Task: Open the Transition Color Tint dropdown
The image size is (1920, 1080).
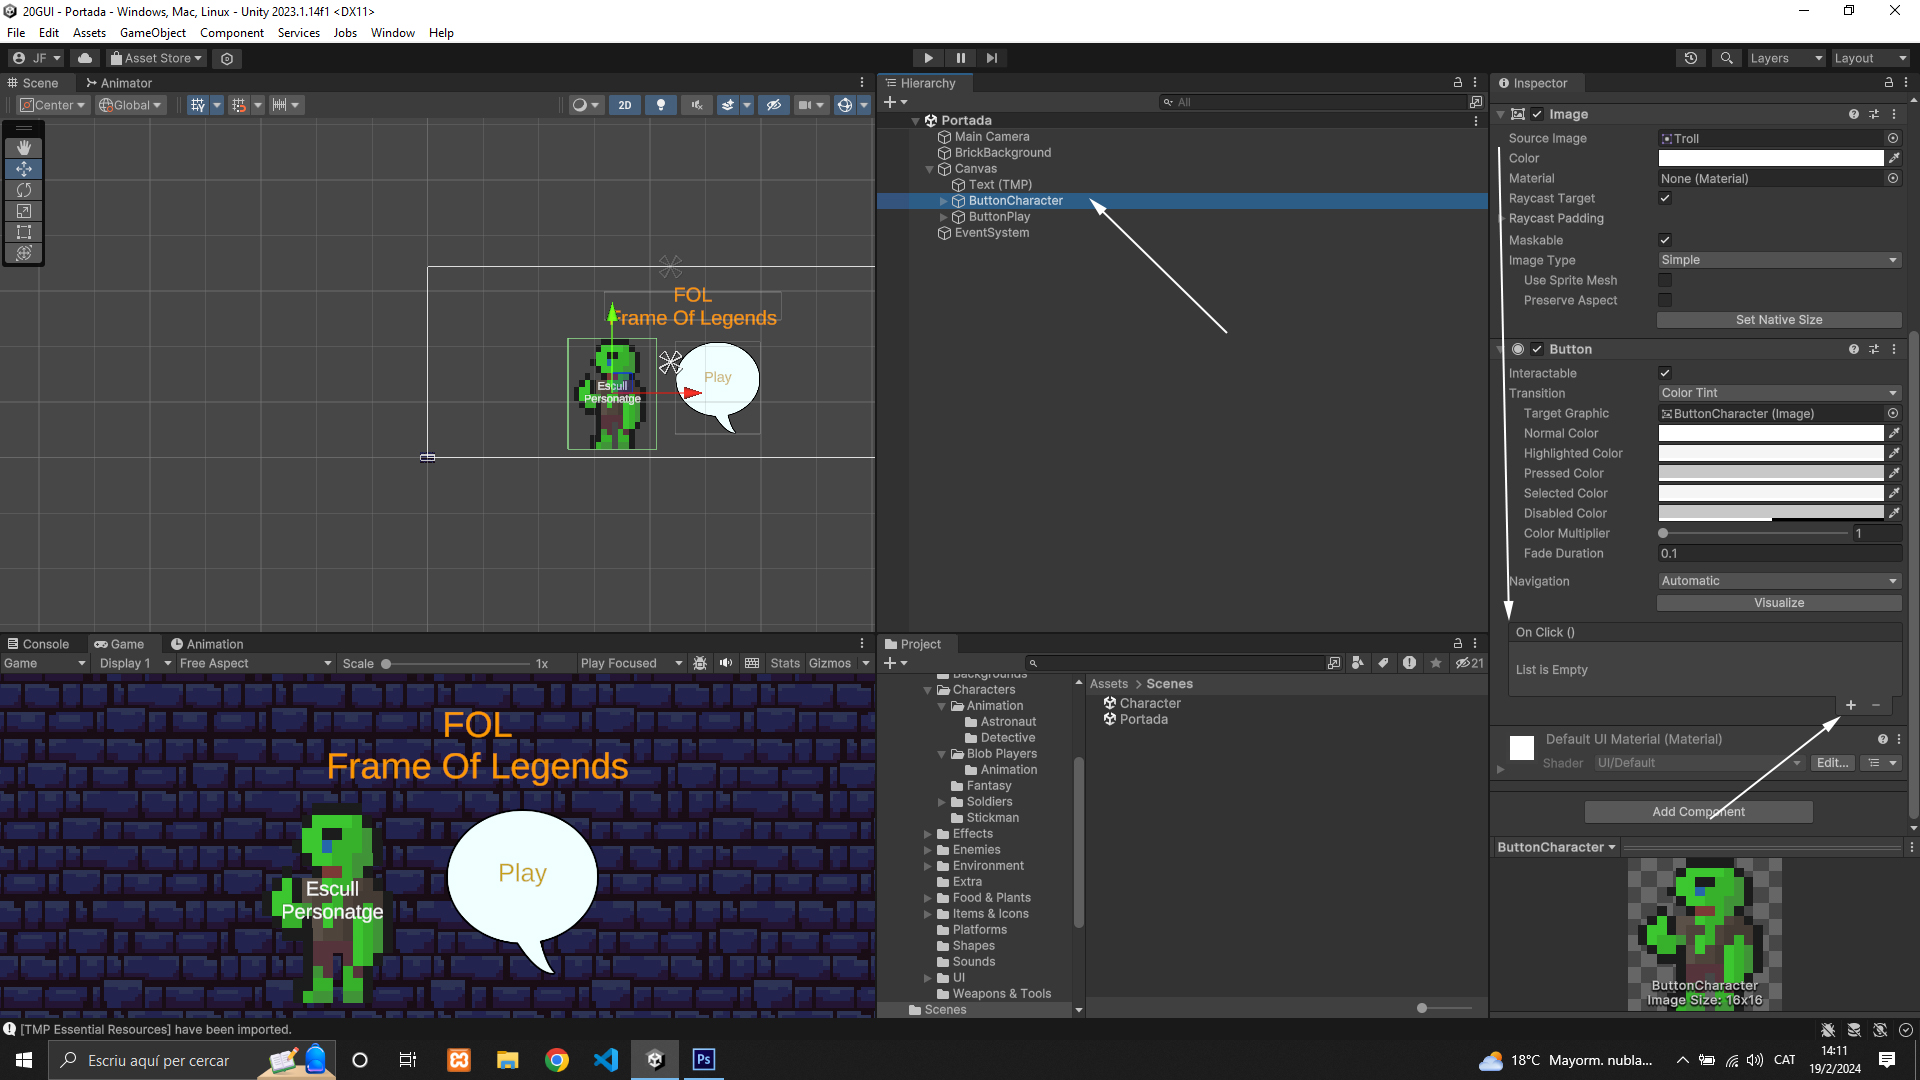Action: point(1779,393)
